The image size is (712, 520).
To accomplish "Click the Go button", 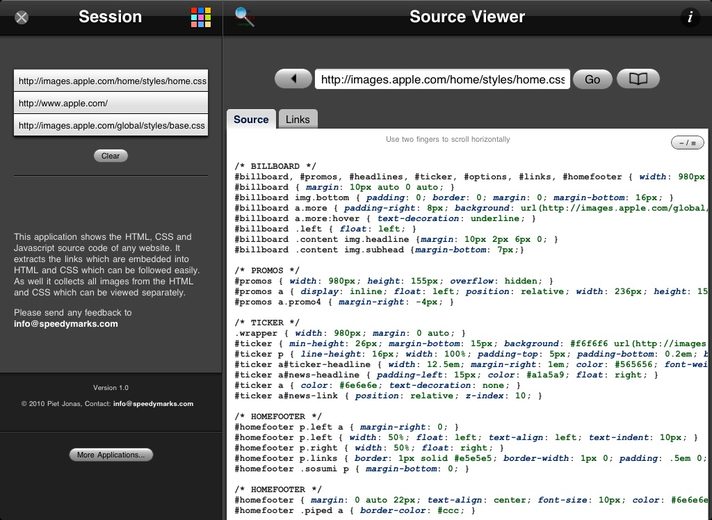I will [x=592, y=79].
